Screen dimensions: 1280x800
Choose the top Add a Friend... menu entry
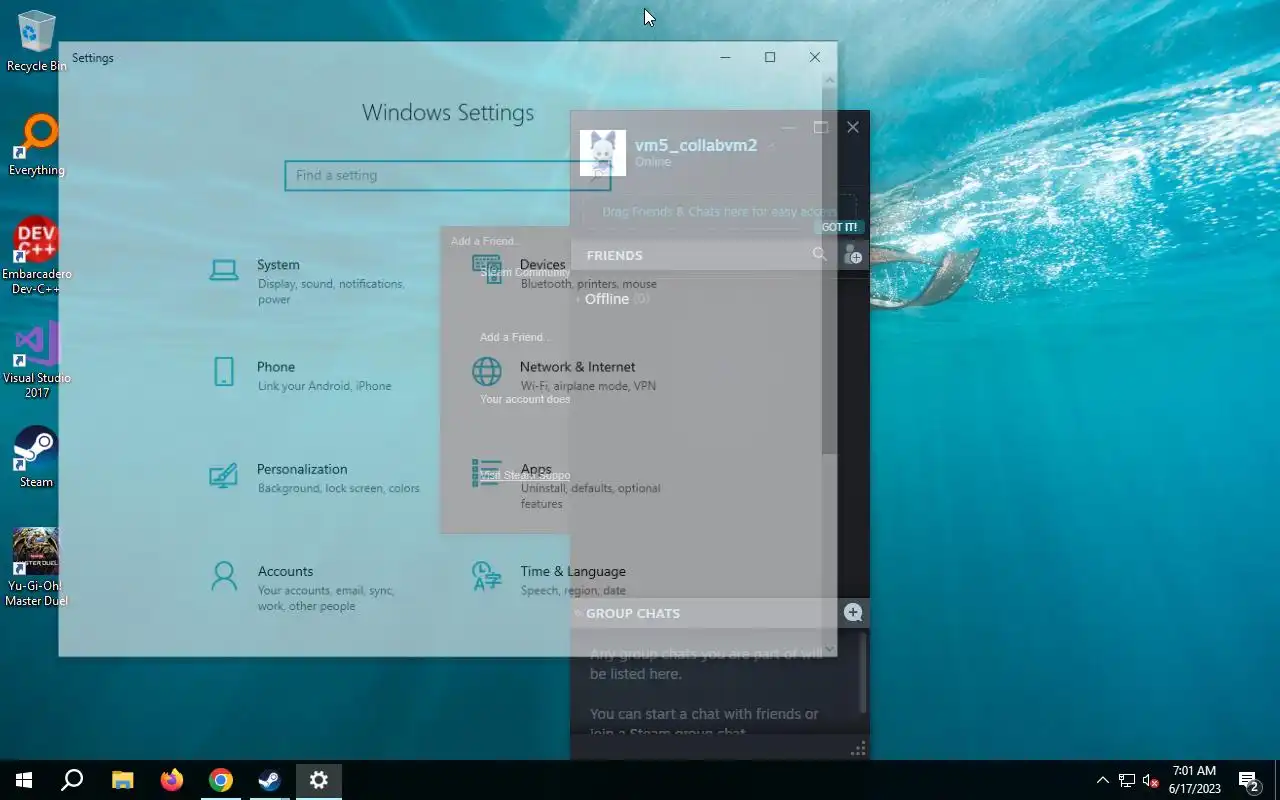(x=485, y=241)
